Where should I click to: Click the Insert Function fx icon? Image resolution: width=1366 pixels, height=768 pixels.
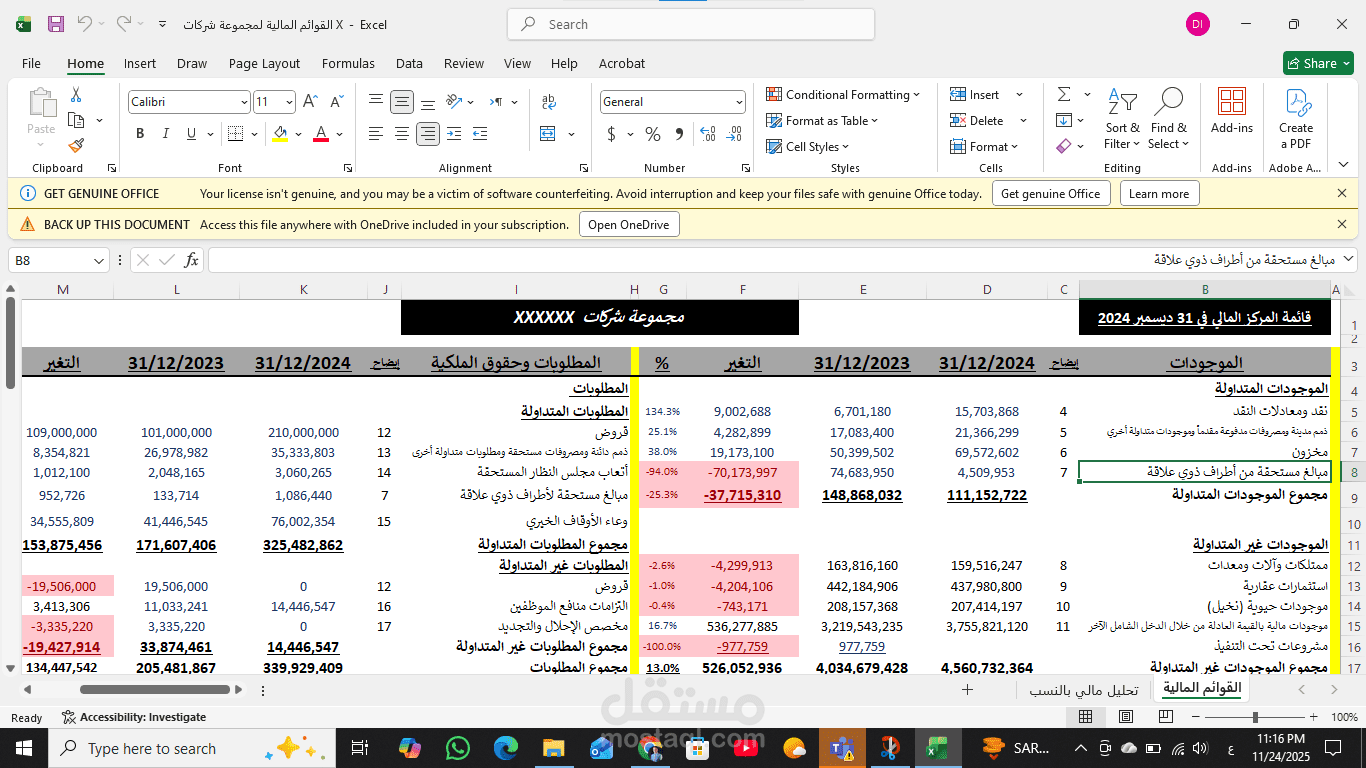(191, 260)
